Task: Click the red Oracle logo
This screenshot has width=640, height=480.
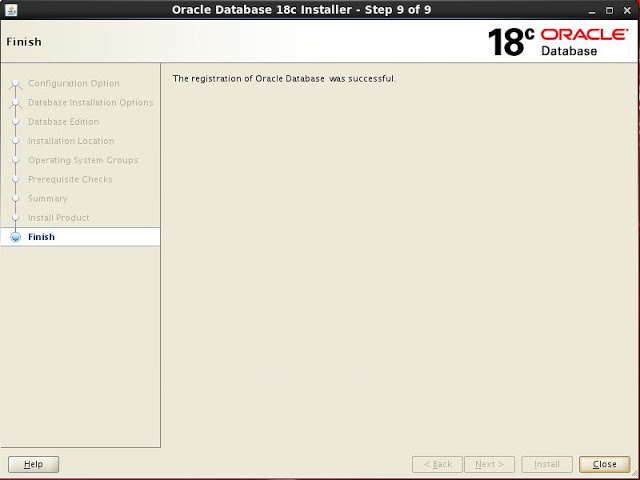Action: pyautogui.click(x=582, y=33)
